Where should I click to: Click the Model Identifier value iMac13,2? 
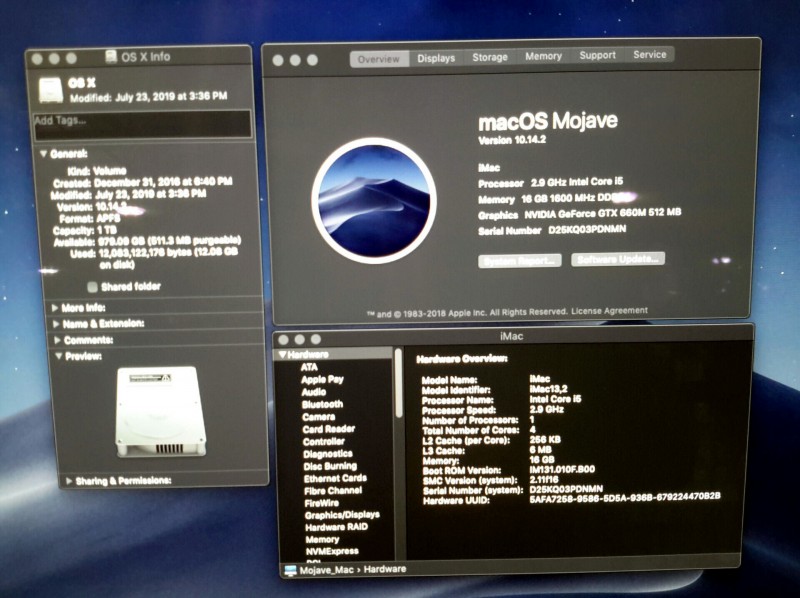pos(548,389)
